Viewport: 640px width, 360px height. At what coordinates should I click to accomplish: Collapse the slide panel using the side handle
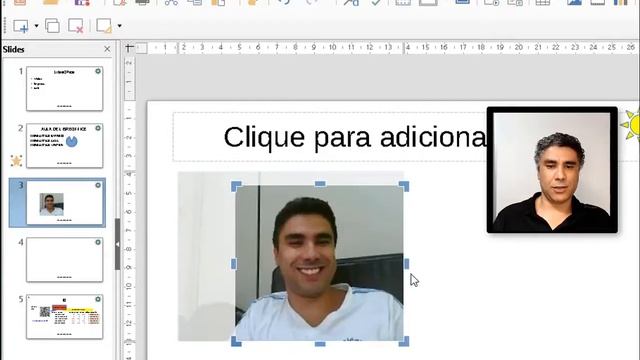[x=118, y=244]
